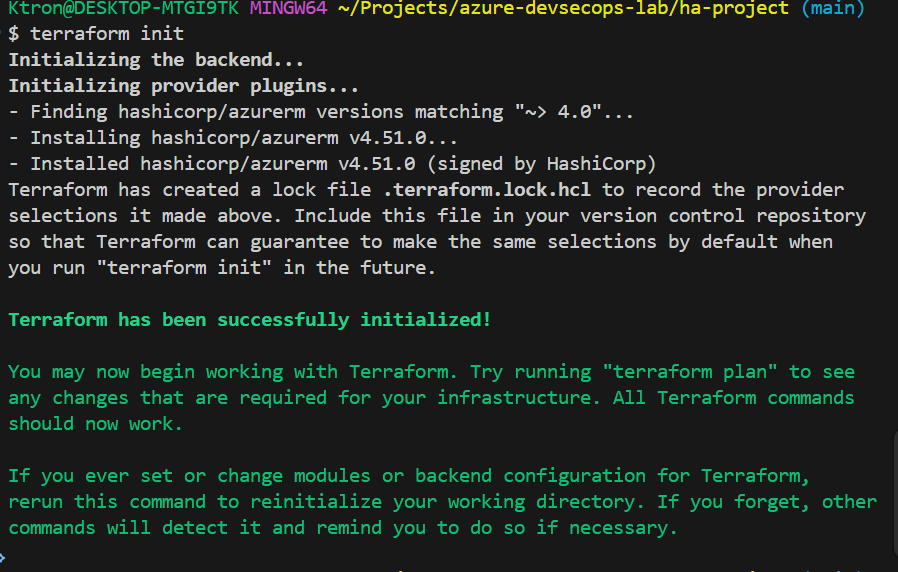Click the "~> 4.0" version constraint
898x572 pixels.
click(558, 112)
